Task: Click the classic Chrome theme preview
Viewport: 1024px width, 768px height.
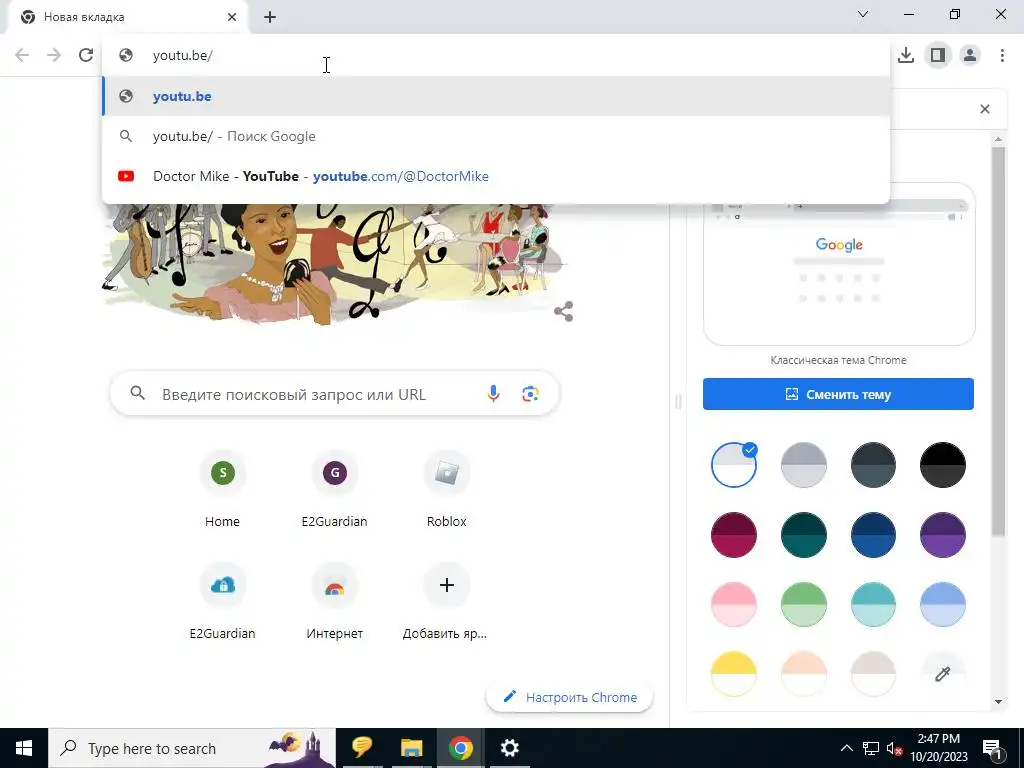Action: [839, 264]
